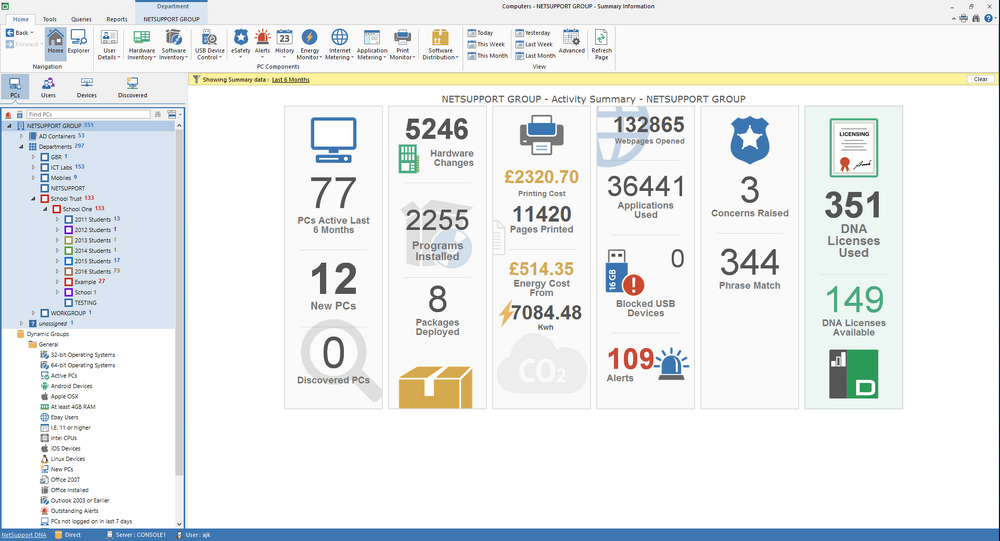Viewport: 1000px width, 541px height.
Task: Show data for This Week
Action: coord(486,44)
